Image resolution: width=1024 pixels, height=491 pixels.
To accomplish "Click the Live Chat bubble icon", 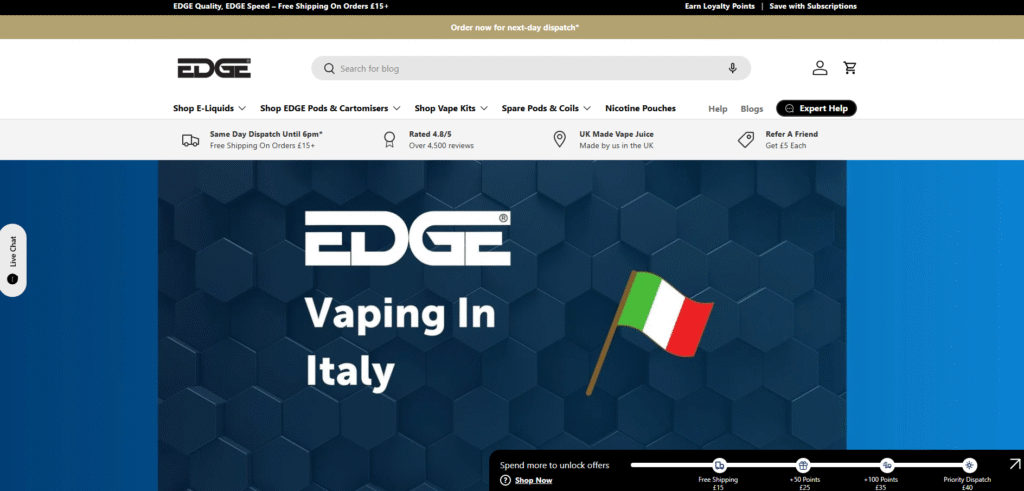I will pyautogui.click(x=13, y=279).
